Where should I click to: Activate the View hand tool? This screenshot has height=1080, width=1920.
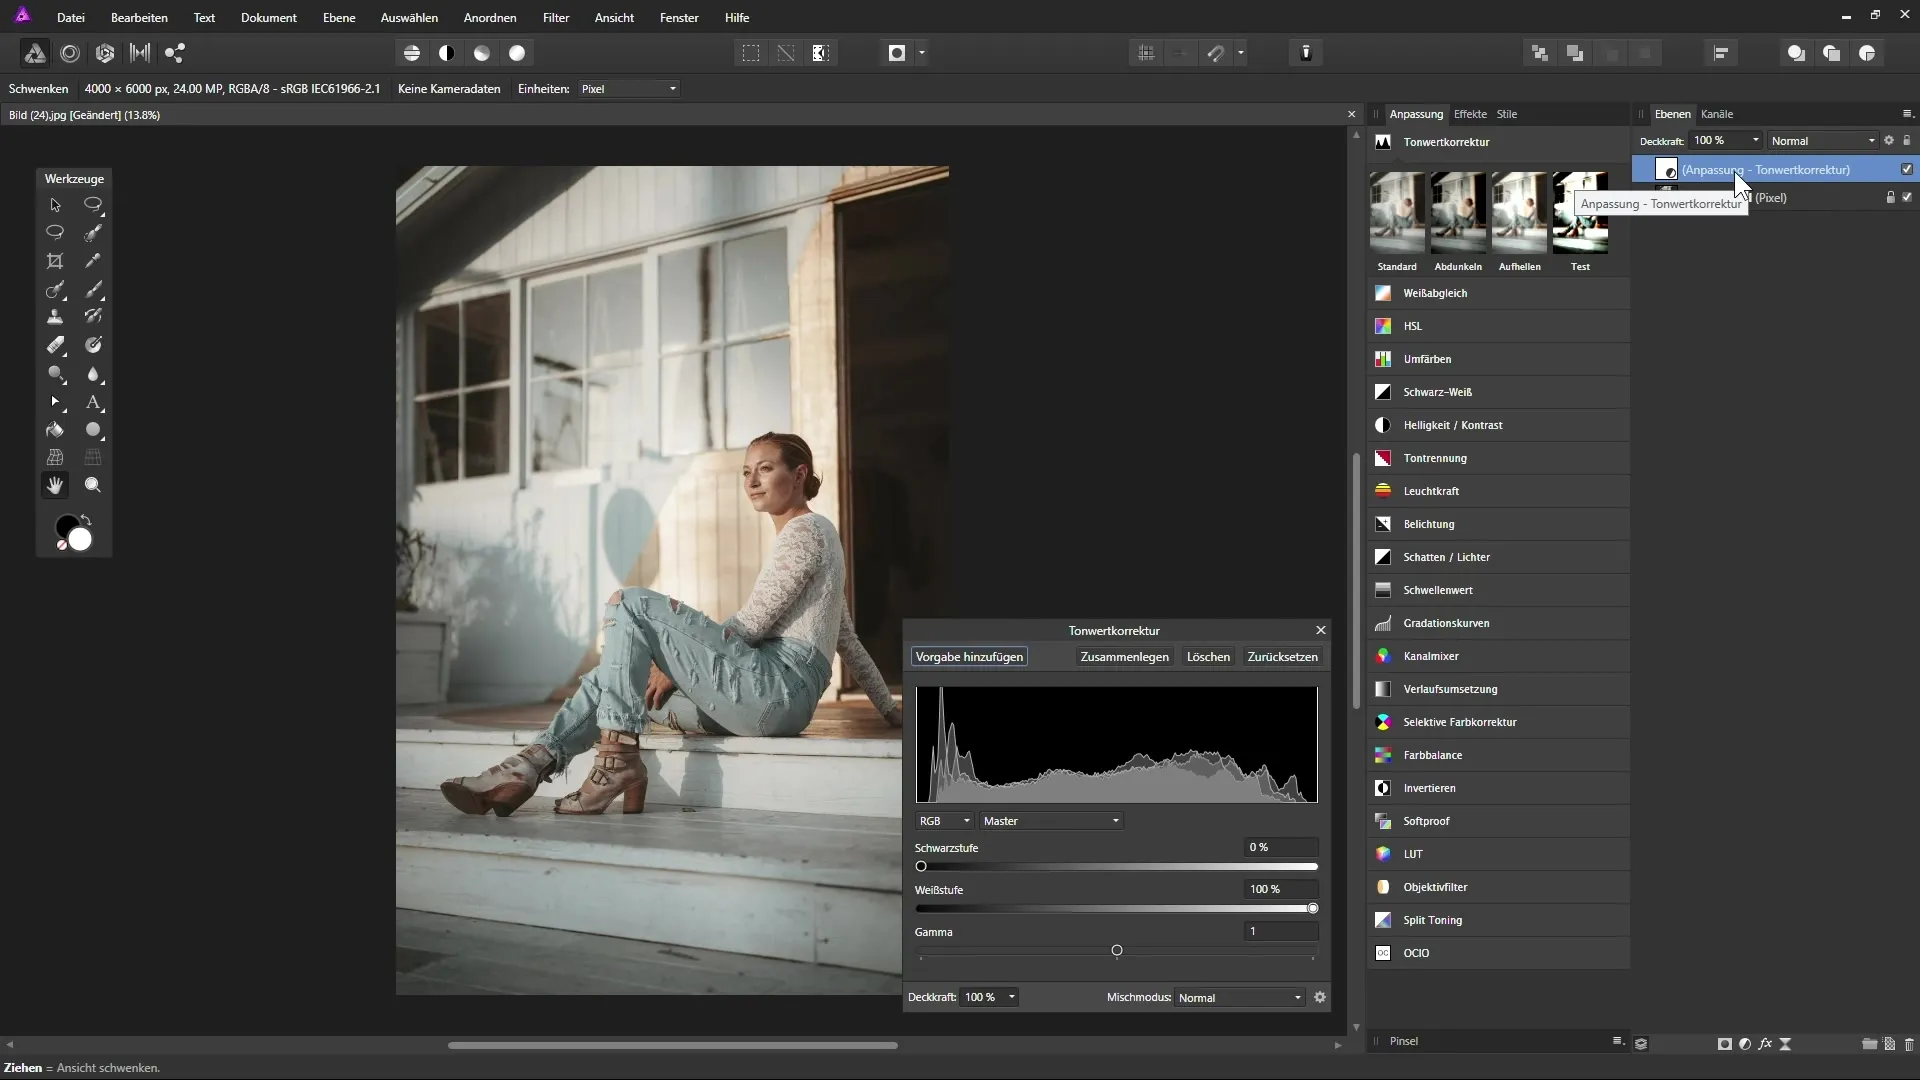coord(55,485)
